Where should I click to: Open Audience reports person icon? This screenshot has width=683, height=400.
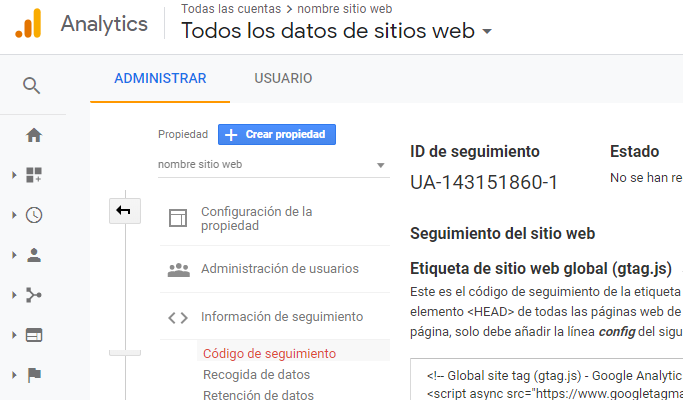[x=34, y=255]
